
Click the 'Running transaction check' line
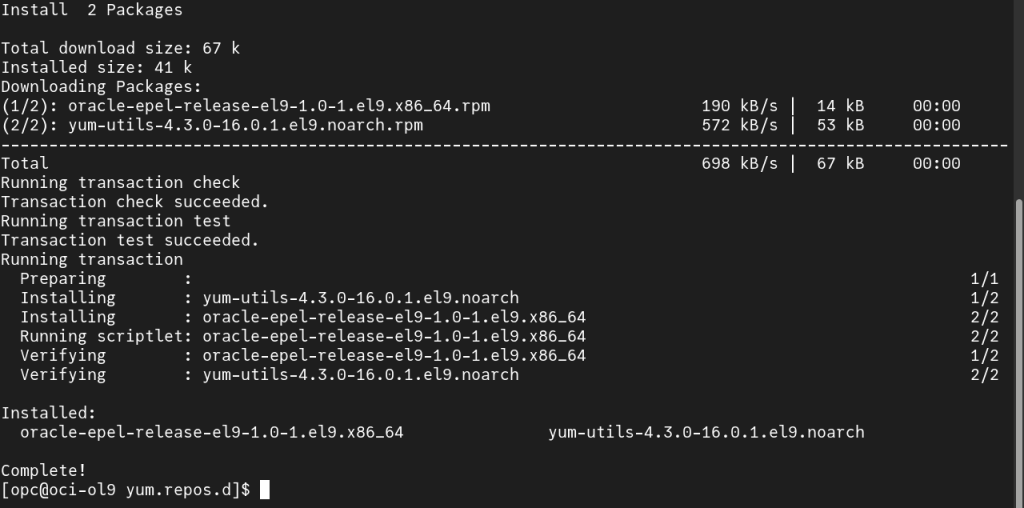[120, 182]
